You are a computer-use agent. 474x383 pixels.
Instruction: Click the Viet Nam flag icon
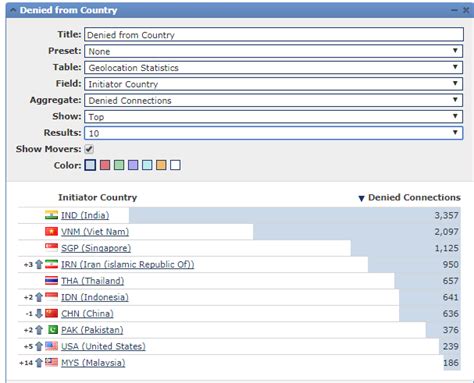point(51,231)
